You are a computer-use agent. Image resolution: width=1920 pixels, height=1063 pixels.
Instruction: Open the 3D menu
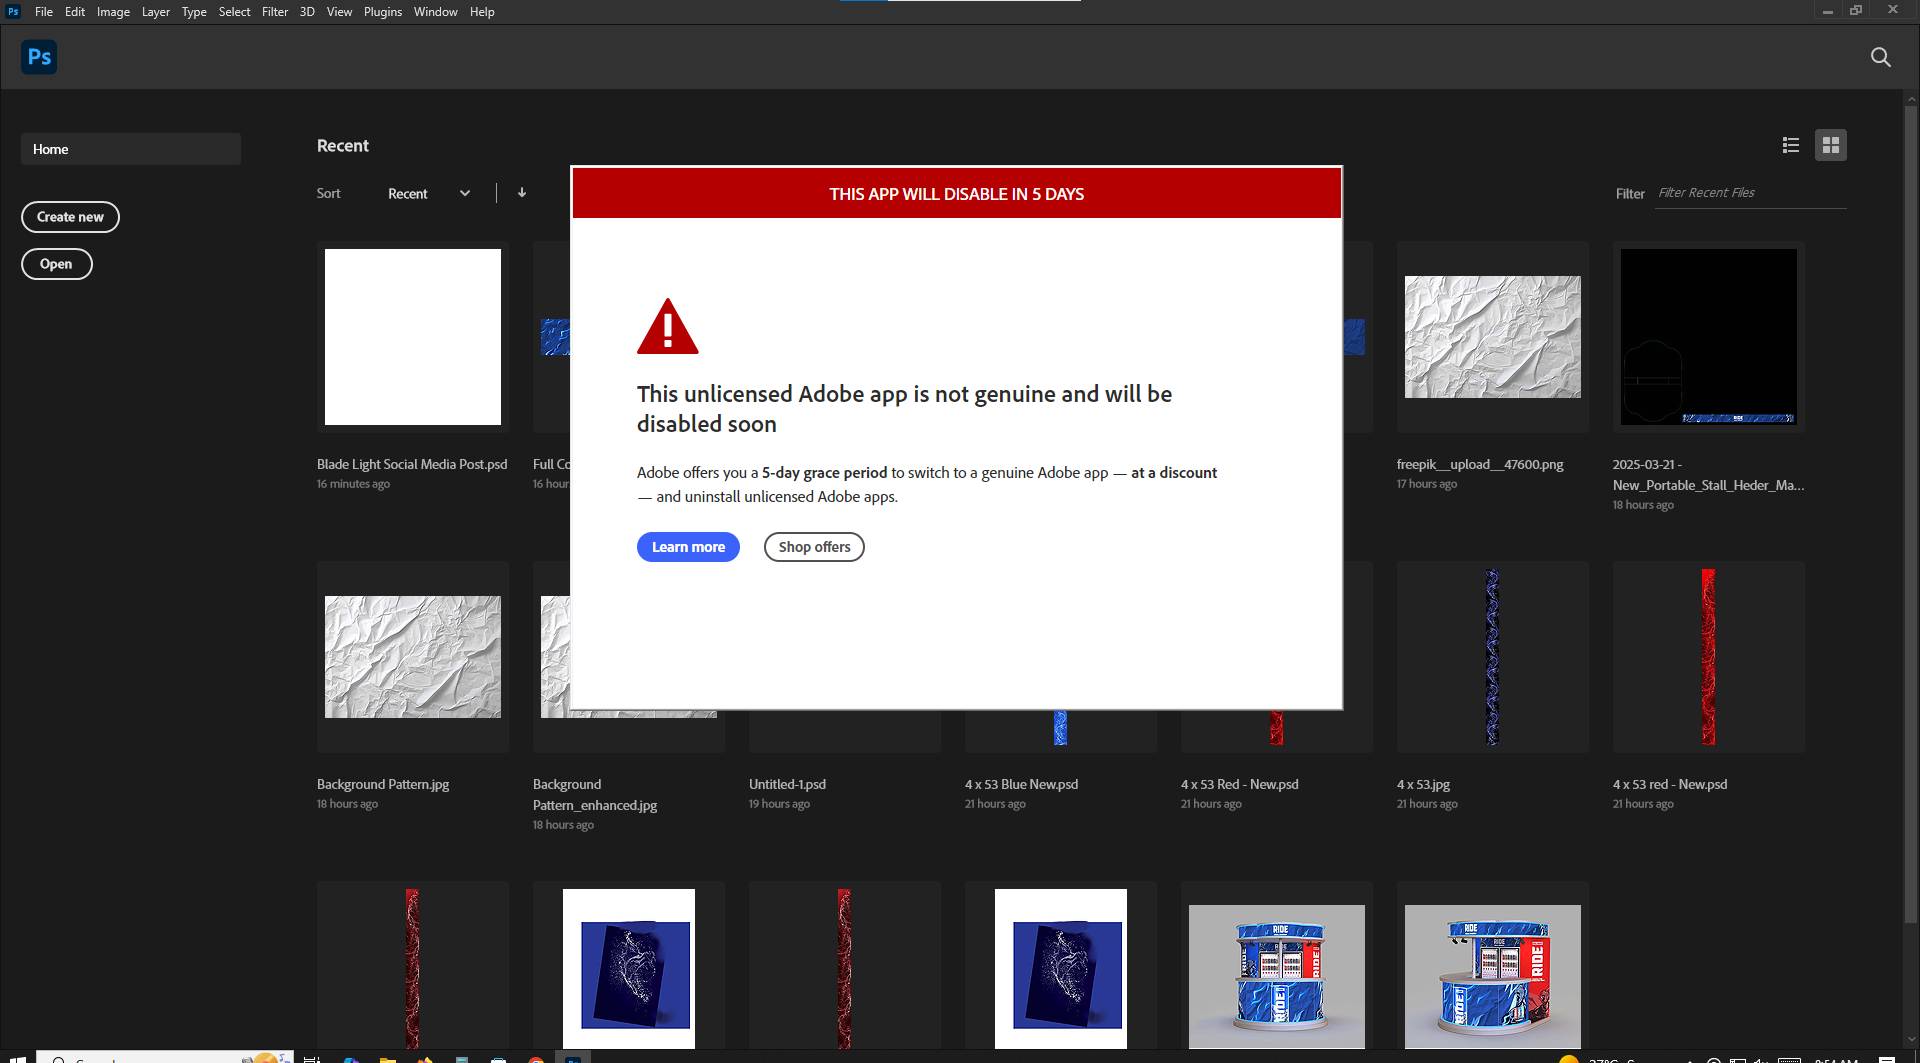(307, 12)
